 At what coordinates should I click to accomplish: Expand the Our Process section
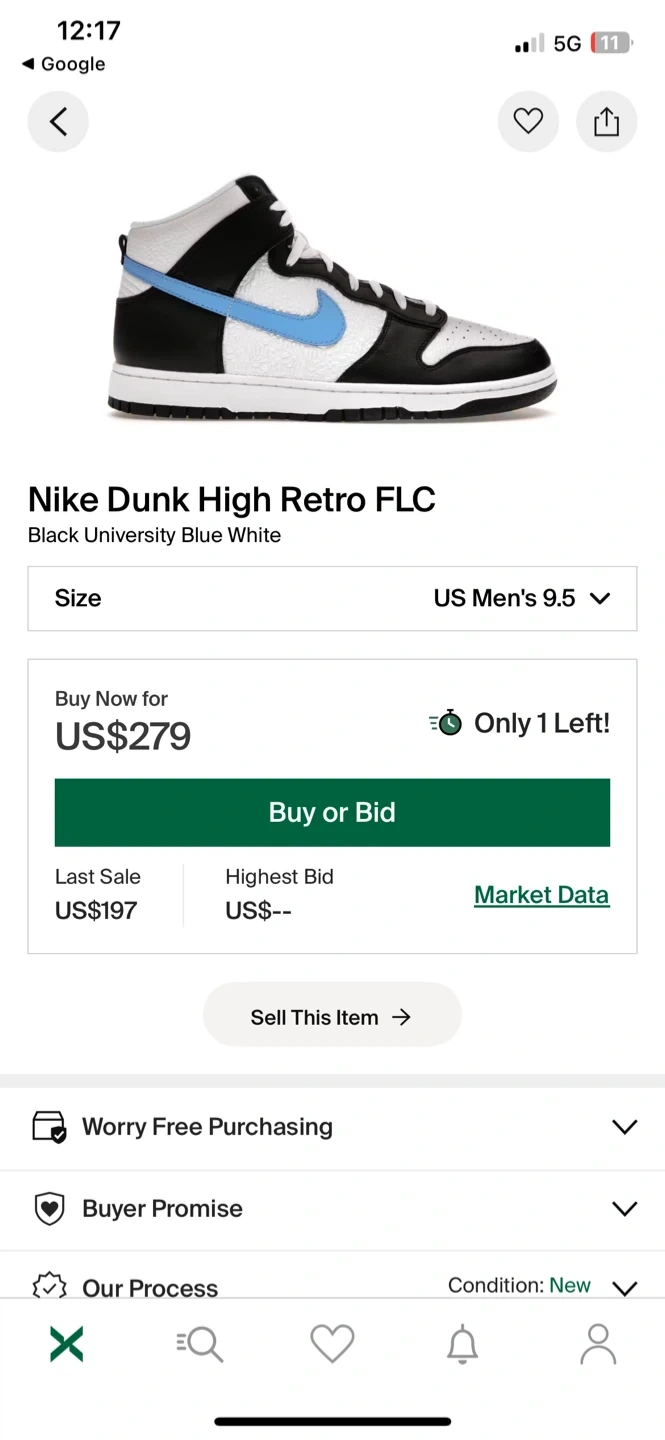tap(624, 1287)
